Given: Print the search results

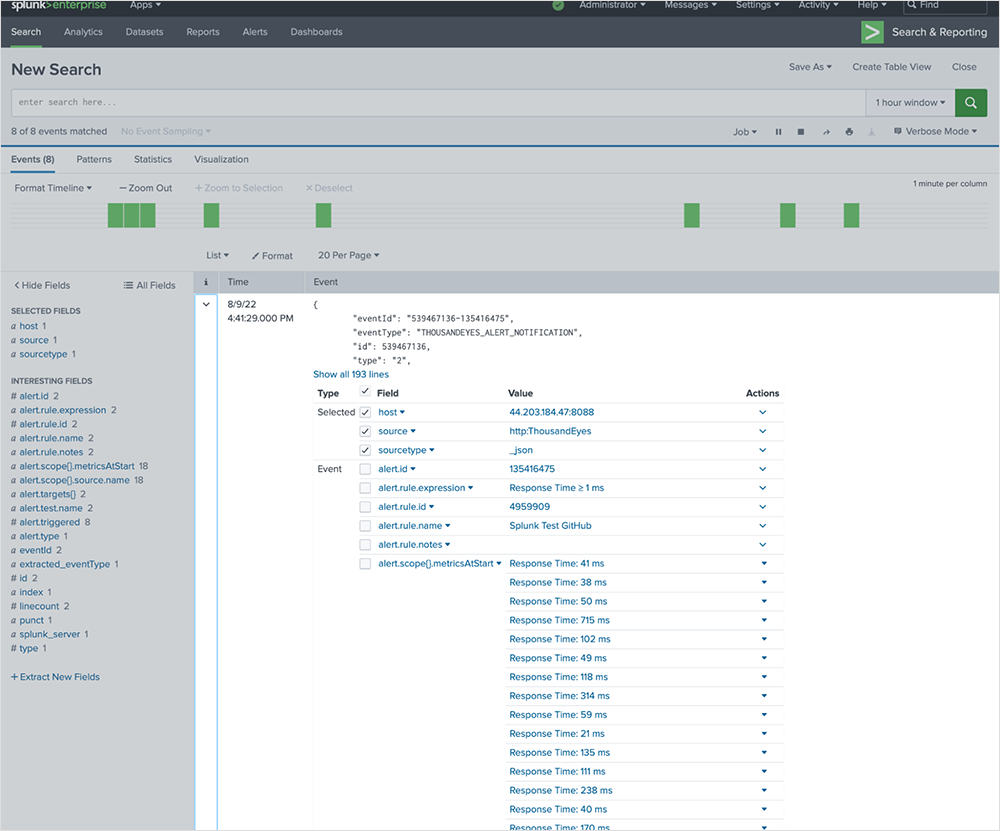Looking at the screenshot, I should 849,132.
